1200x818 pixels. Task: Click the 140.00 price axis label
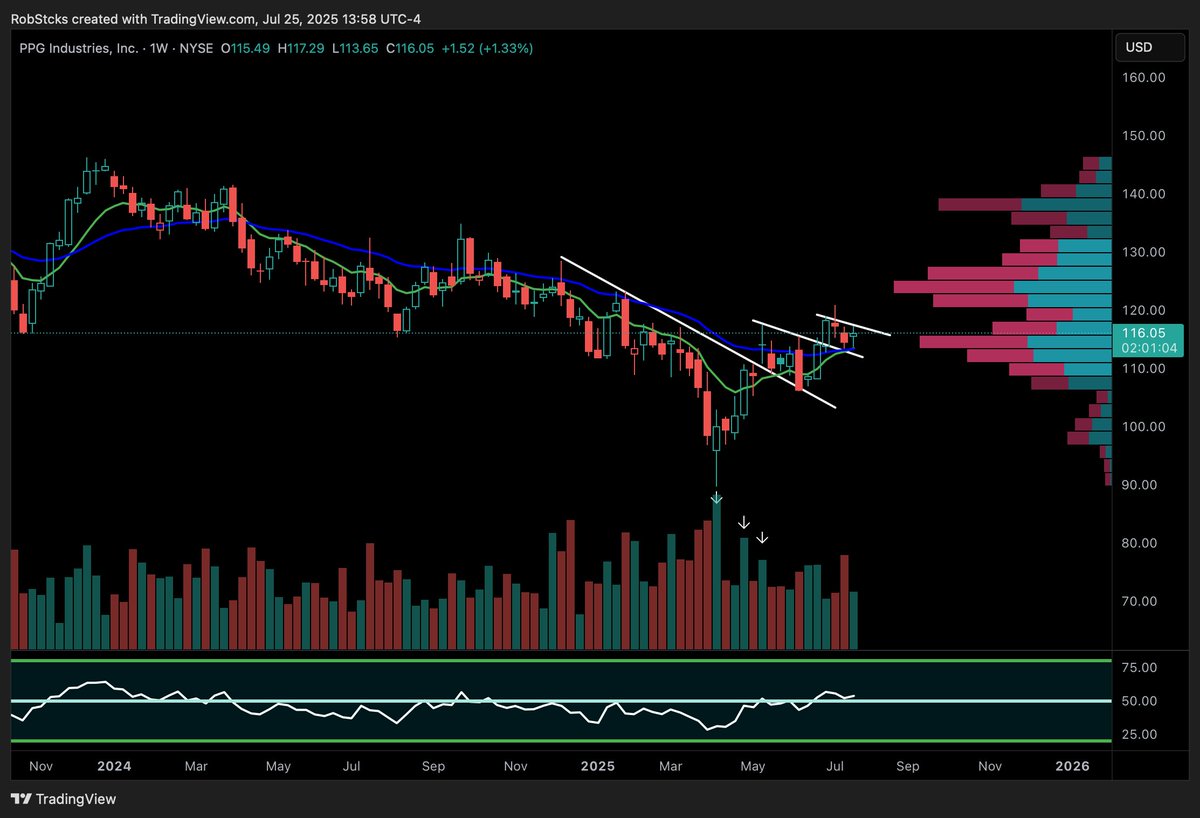(x=1141, y=194)
